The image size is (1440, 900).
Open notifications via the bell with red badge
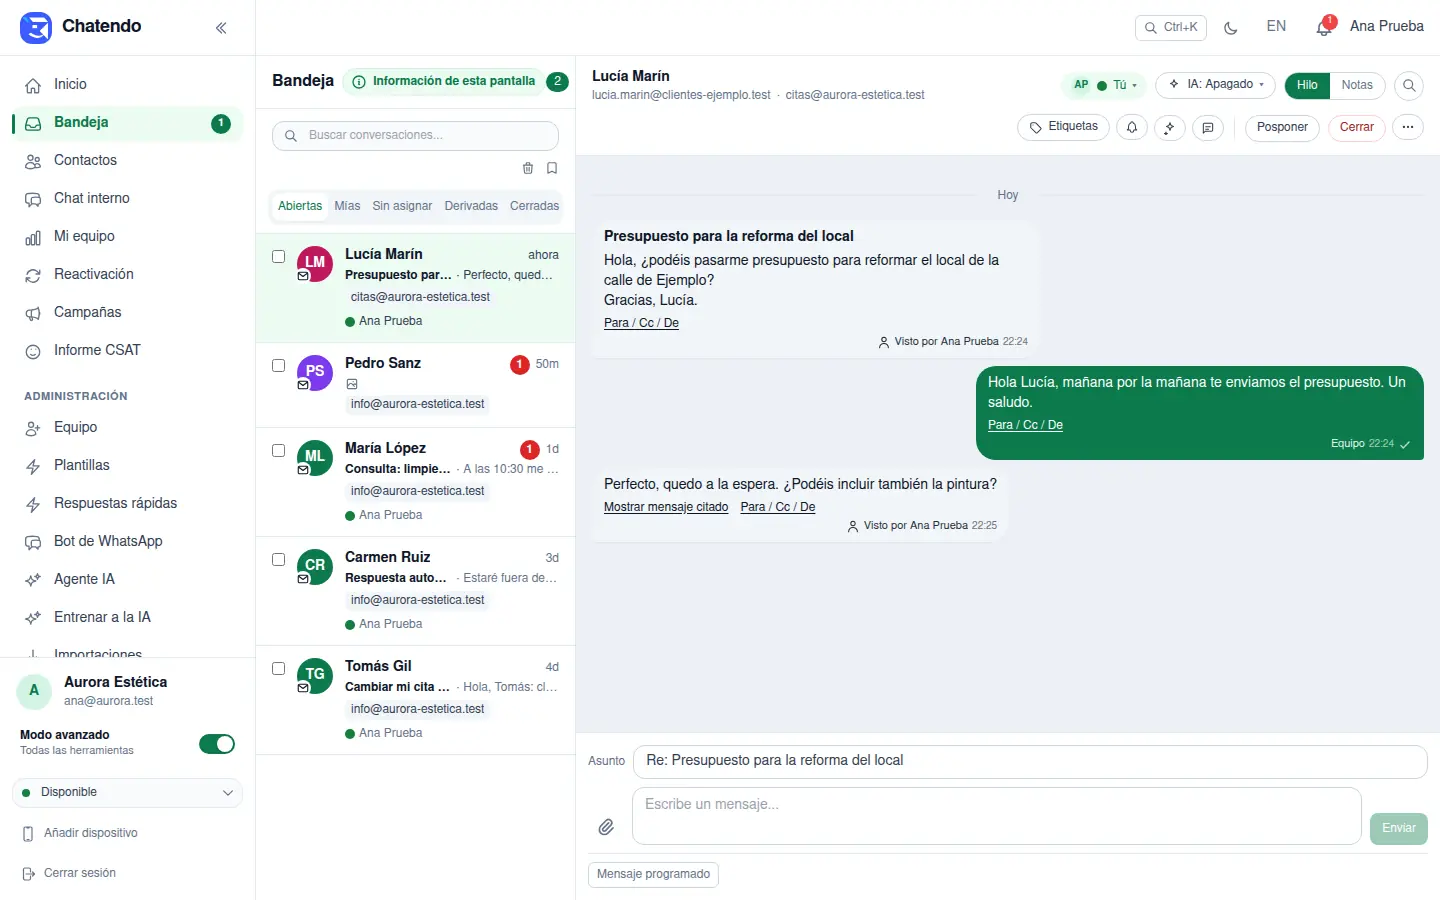coord(1325,27)
